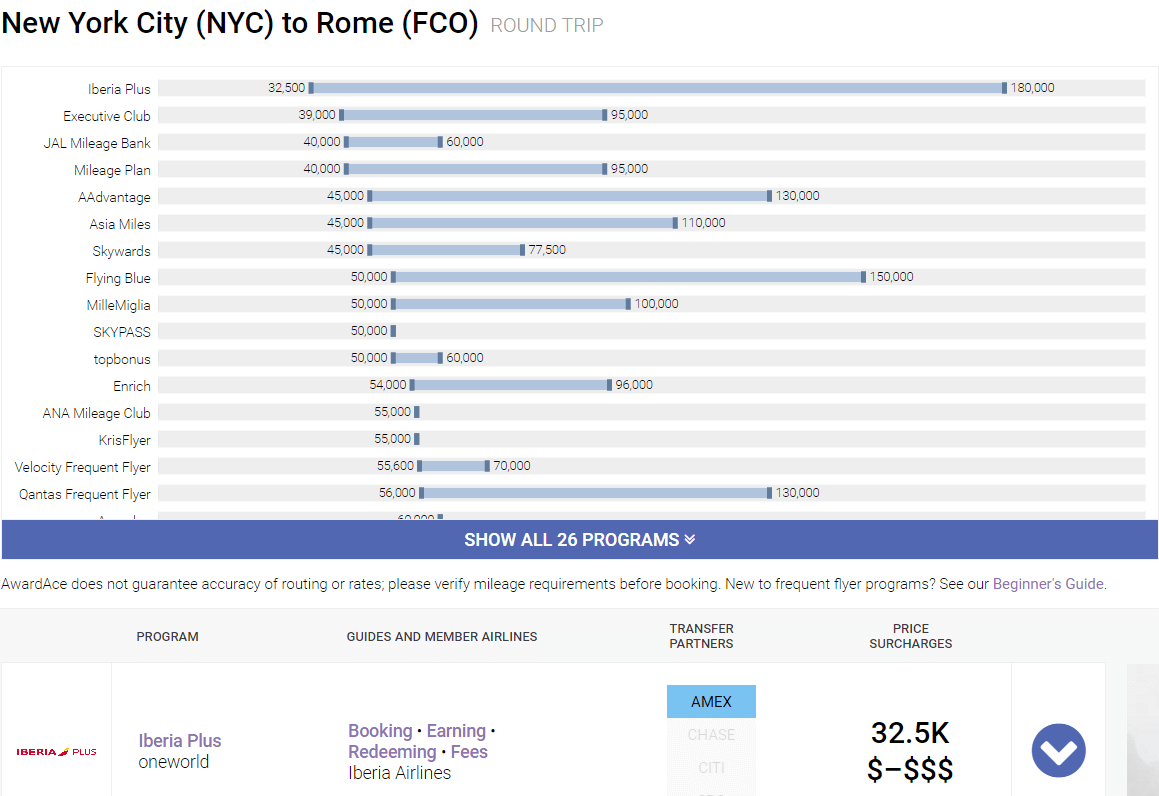Click the Price Surcharges column header
Viewport: 1159px width, 796px height.
point(910,636)
